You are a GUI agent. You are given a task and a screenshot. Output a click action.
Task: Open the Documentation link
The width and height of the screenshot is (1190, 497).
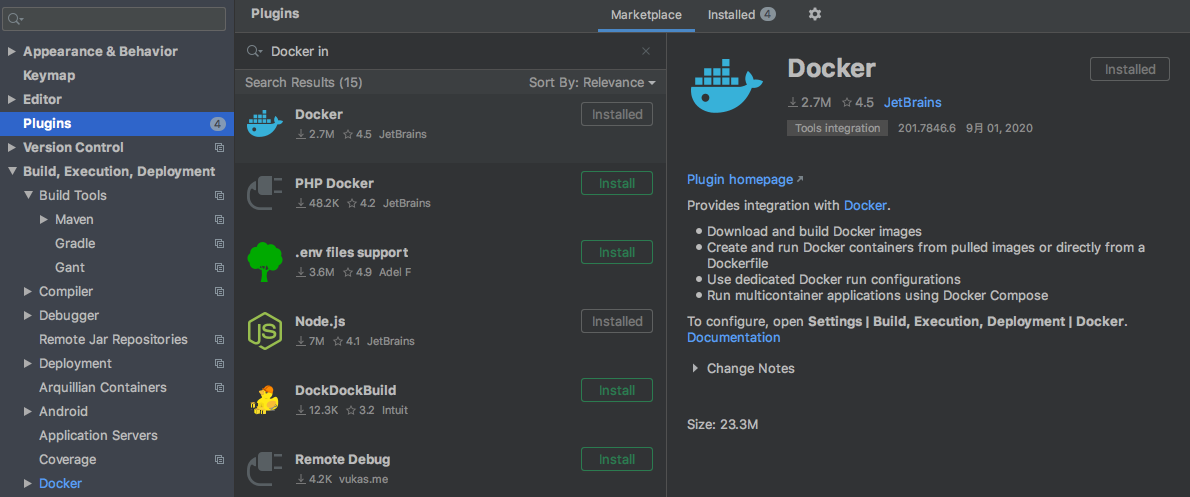[x=733, y=338]
